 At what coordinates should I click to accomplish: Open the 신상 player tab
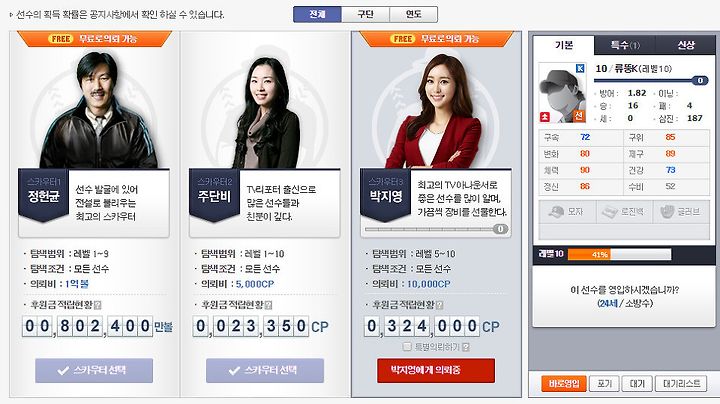coord(685,45)
